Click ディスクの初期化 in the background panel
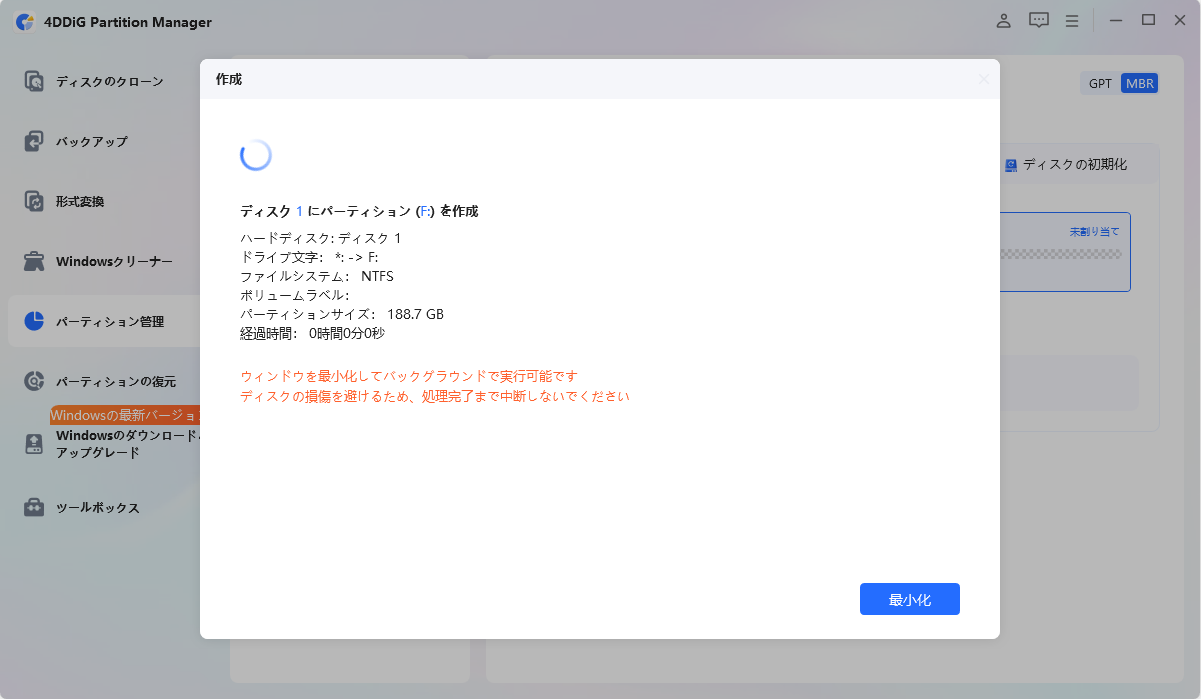The image size is (1201, 699). 1074,164
